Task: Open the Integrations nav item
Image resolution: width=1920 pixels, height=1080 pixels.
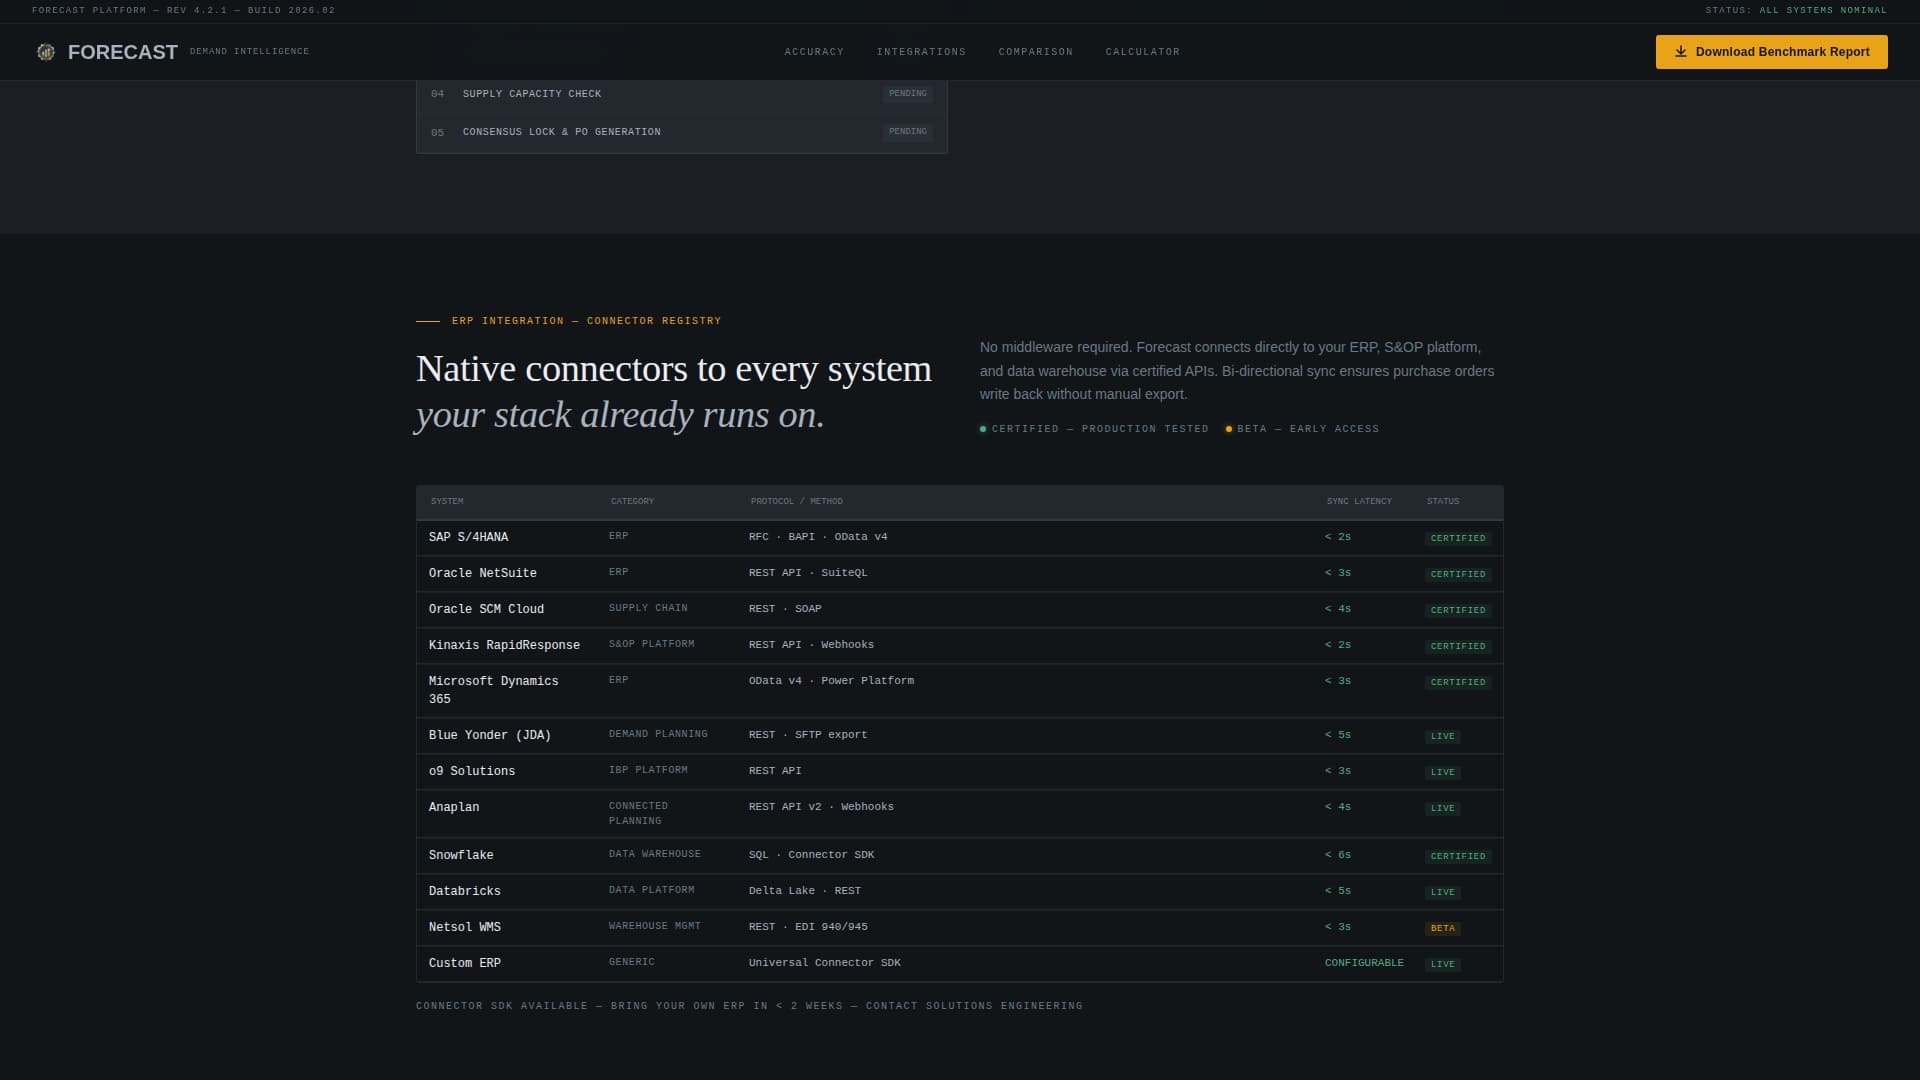Action: 921,52
